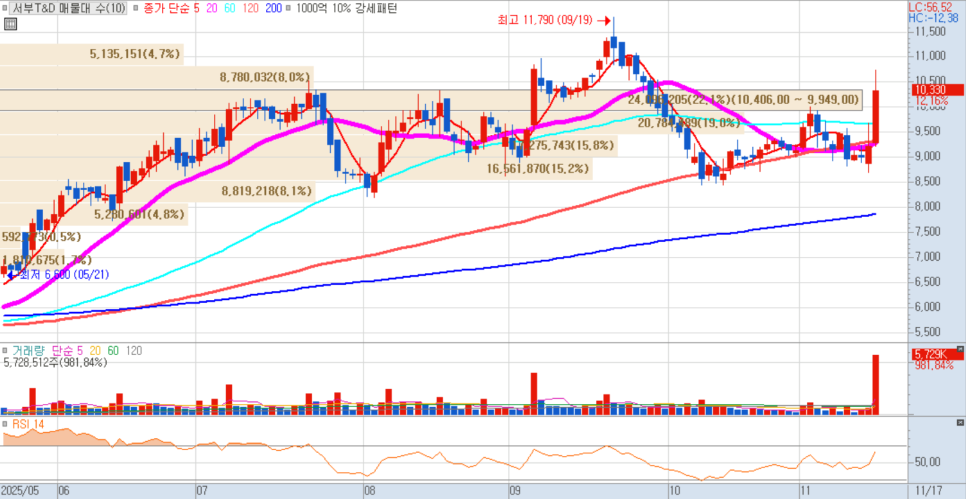Click the 12,16% change rate text
The width and height of the screenshot is (966, 499).
[x=930, y=100]
